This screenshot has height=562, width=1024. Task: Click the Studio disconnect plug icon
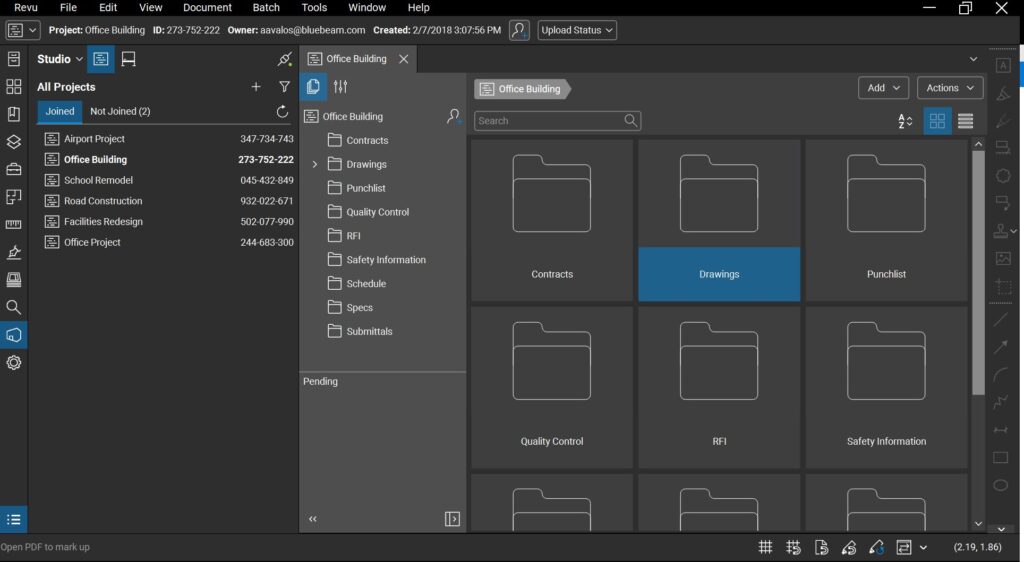[x=285, y=59]
